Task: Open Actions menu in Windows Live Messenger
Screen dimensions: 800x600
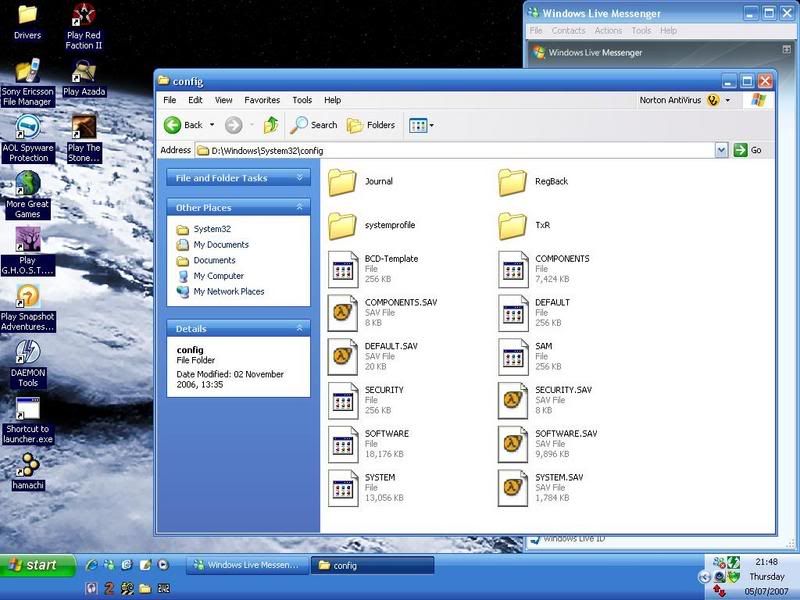Action: point(608,31)
